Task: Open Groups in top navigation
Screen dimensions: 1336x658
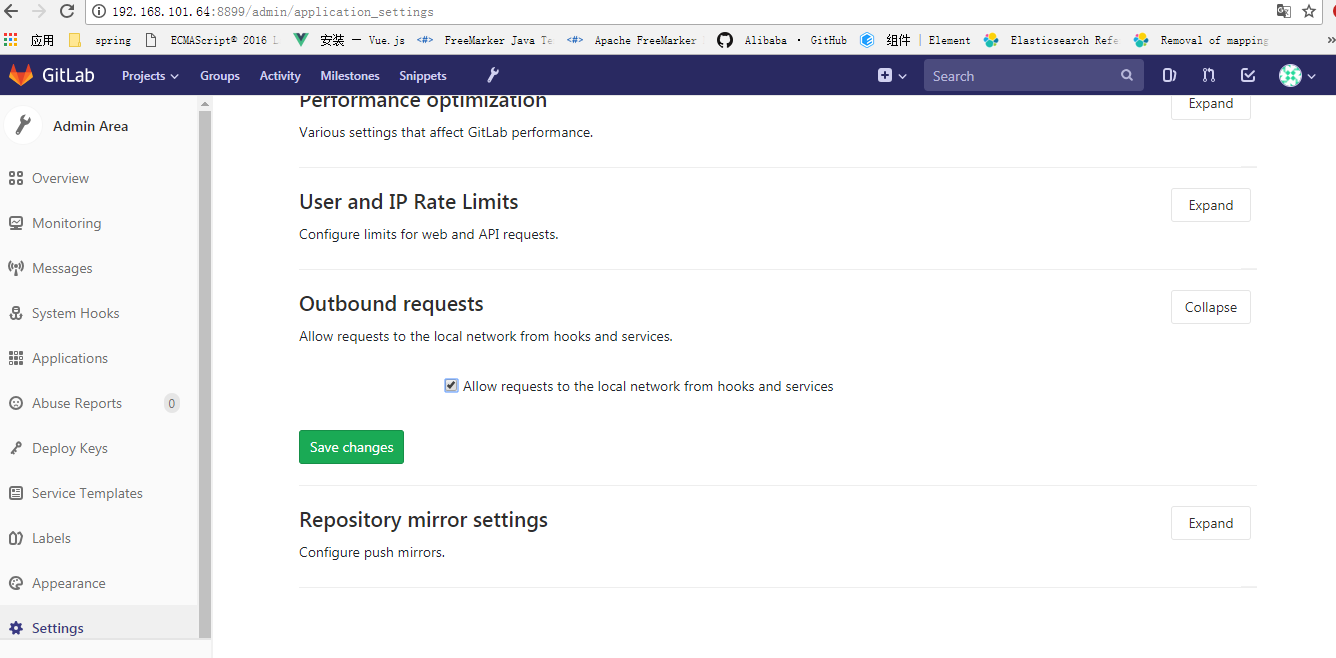Action: pos(219,75)
